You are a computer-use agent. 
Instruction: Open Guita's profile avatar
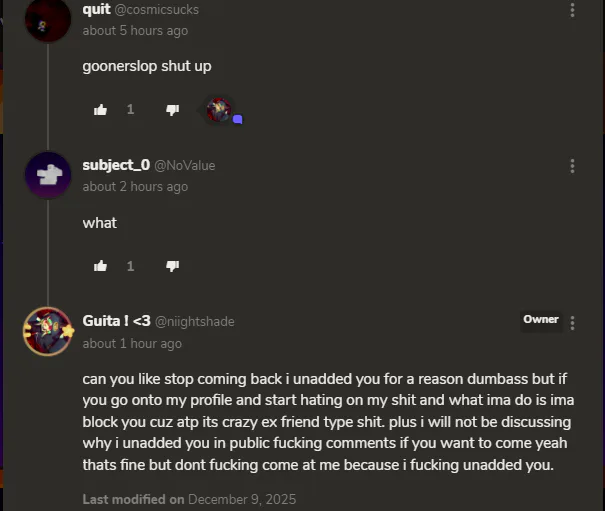pos(48,331)
